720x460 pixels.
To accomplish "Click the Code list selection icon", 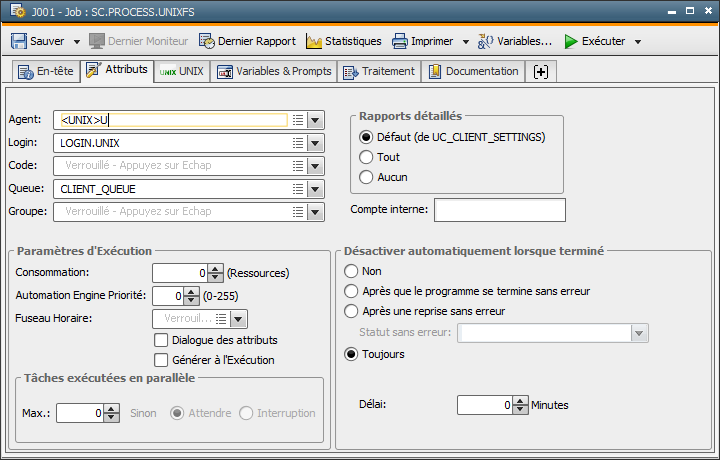I will pyautogui.click(x=298, y=166).
